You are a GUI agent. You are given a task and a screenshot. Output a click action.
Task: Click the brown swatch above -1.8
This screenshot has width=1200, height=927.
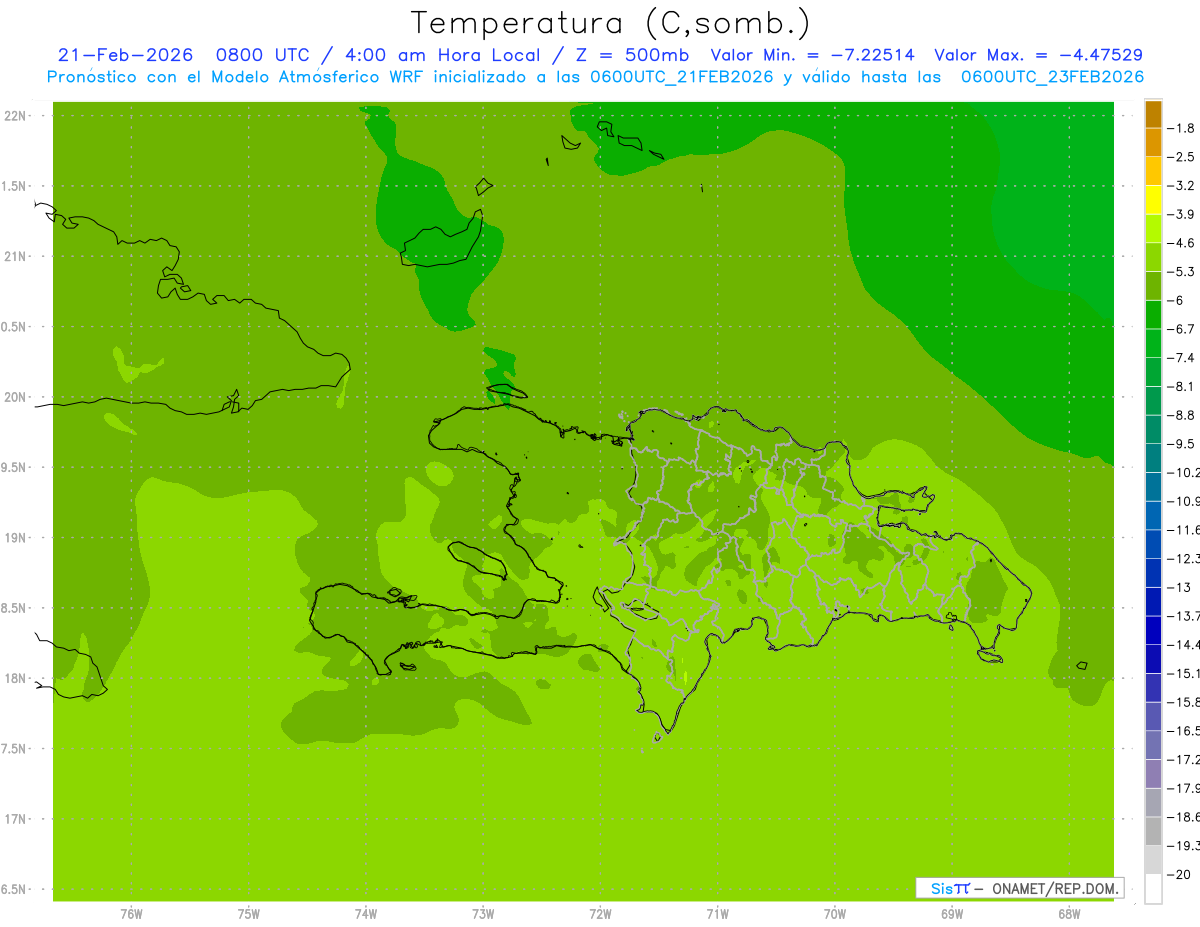(x=1153, y=114)
